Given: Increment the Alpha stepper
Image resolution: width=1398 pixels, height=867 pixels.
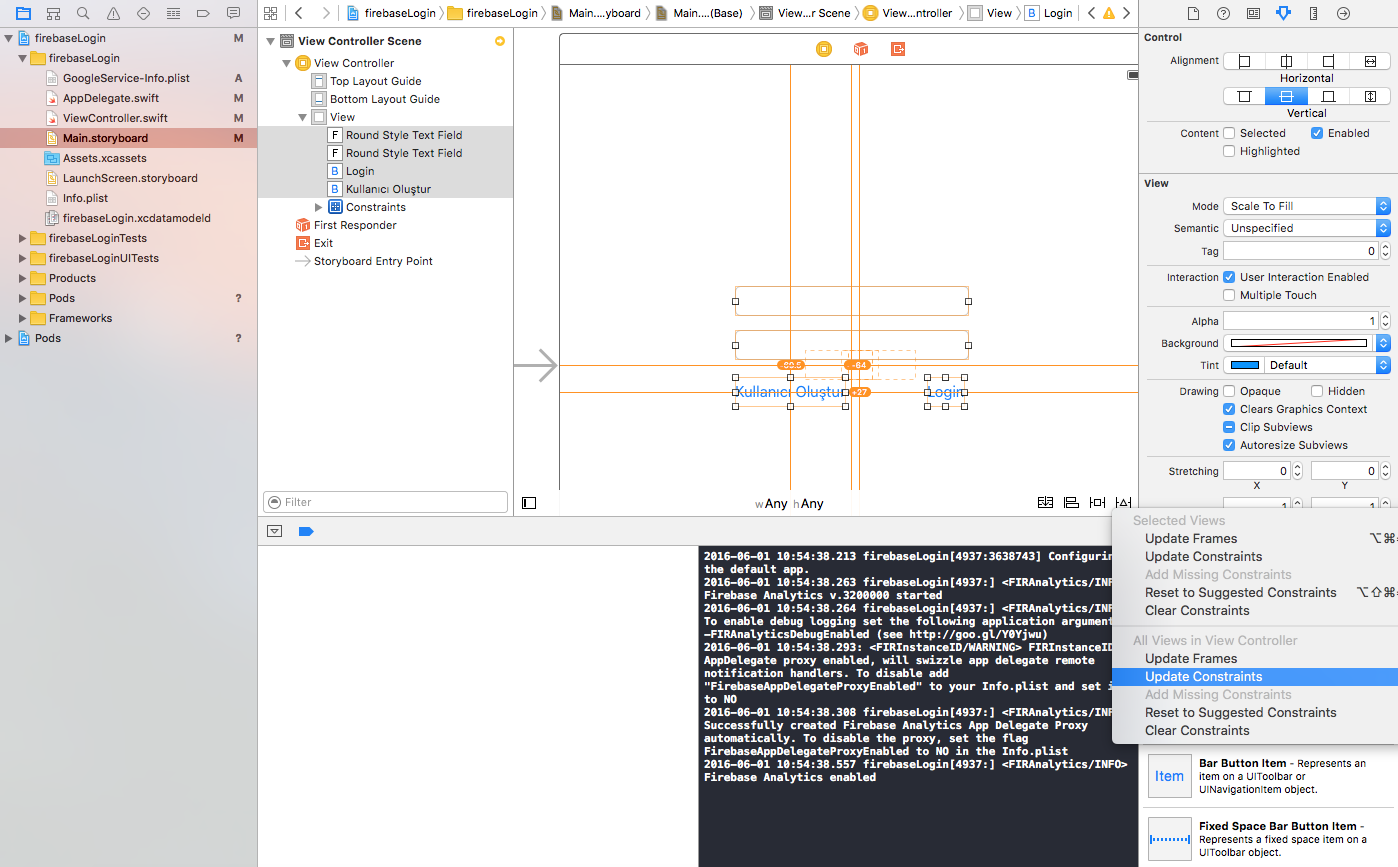Looking at the screenshot, I should [1386, 317].
